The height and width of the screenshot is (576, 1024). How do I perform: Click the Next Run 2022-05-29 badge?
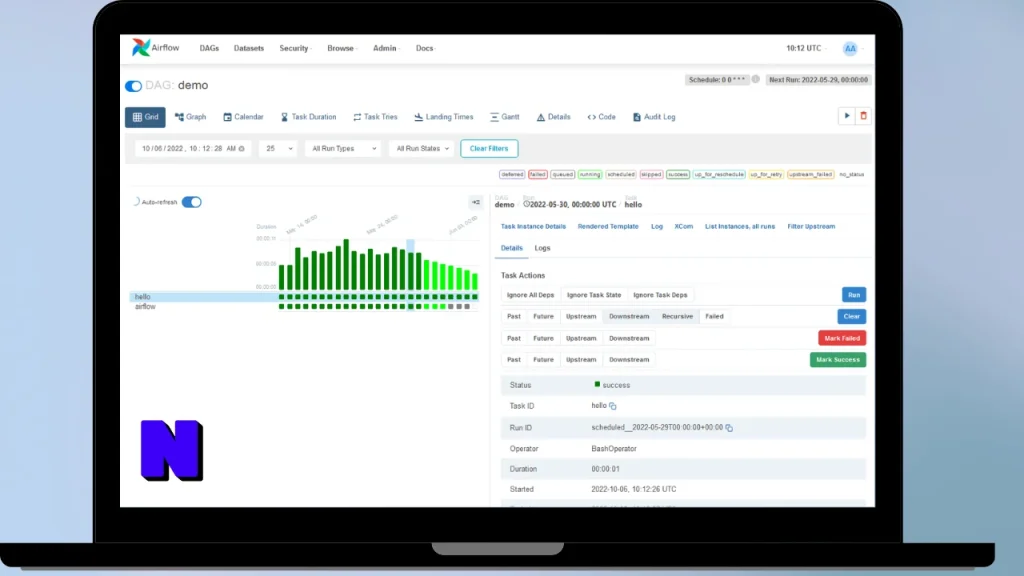(818, 80)
